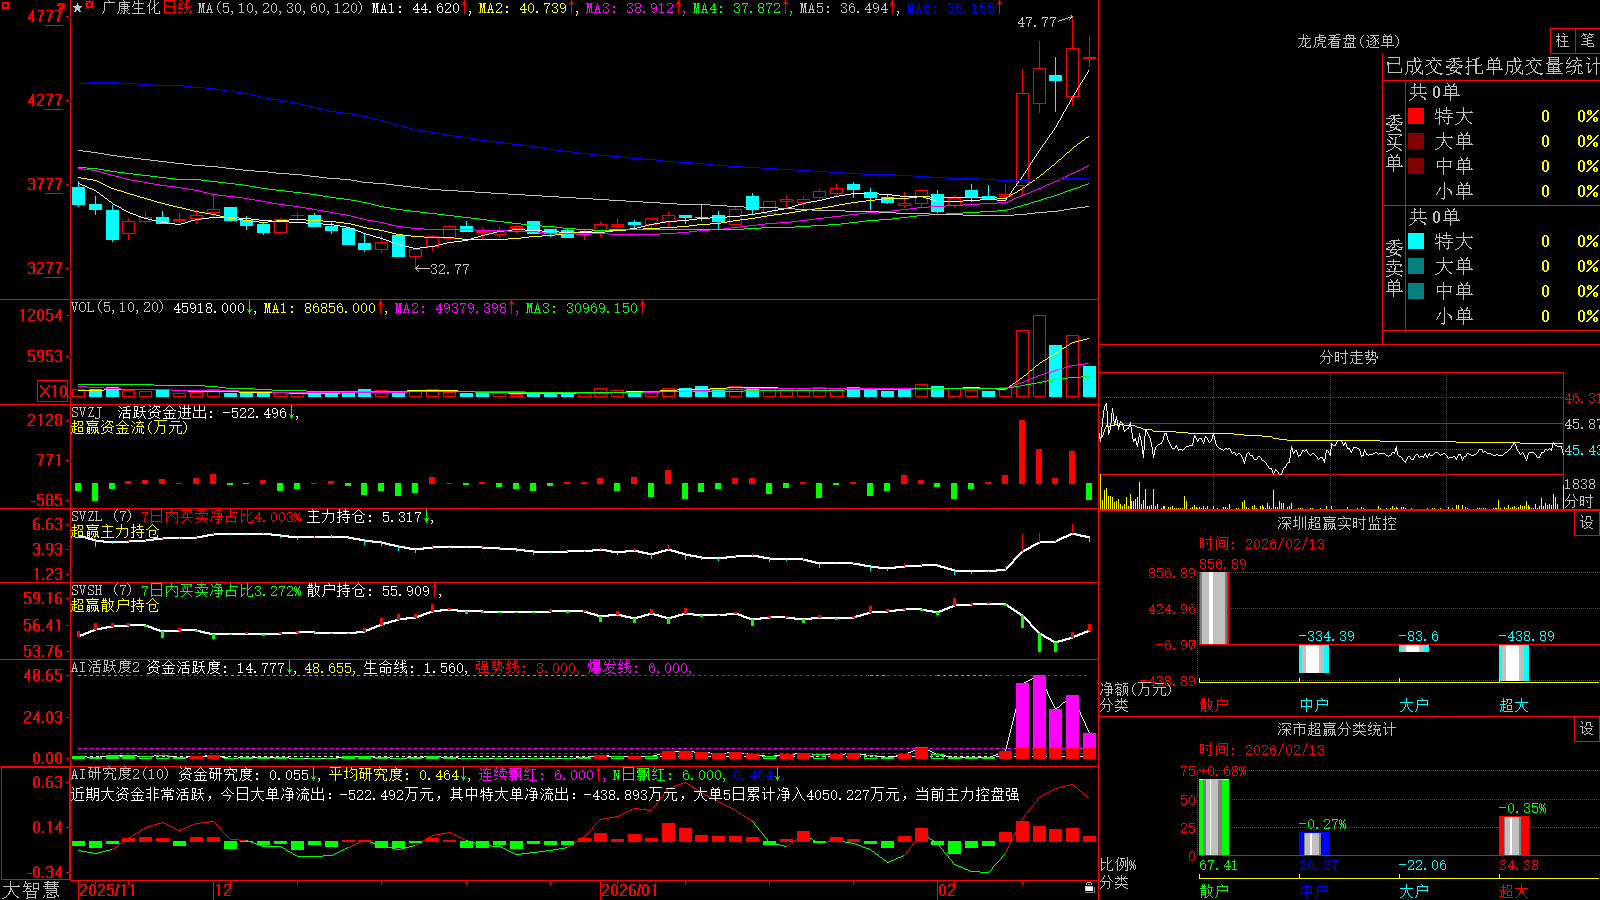1600x900 pixels.
Task: Click the 超大 bar valued -438.89
Action: coord(1514,663)
